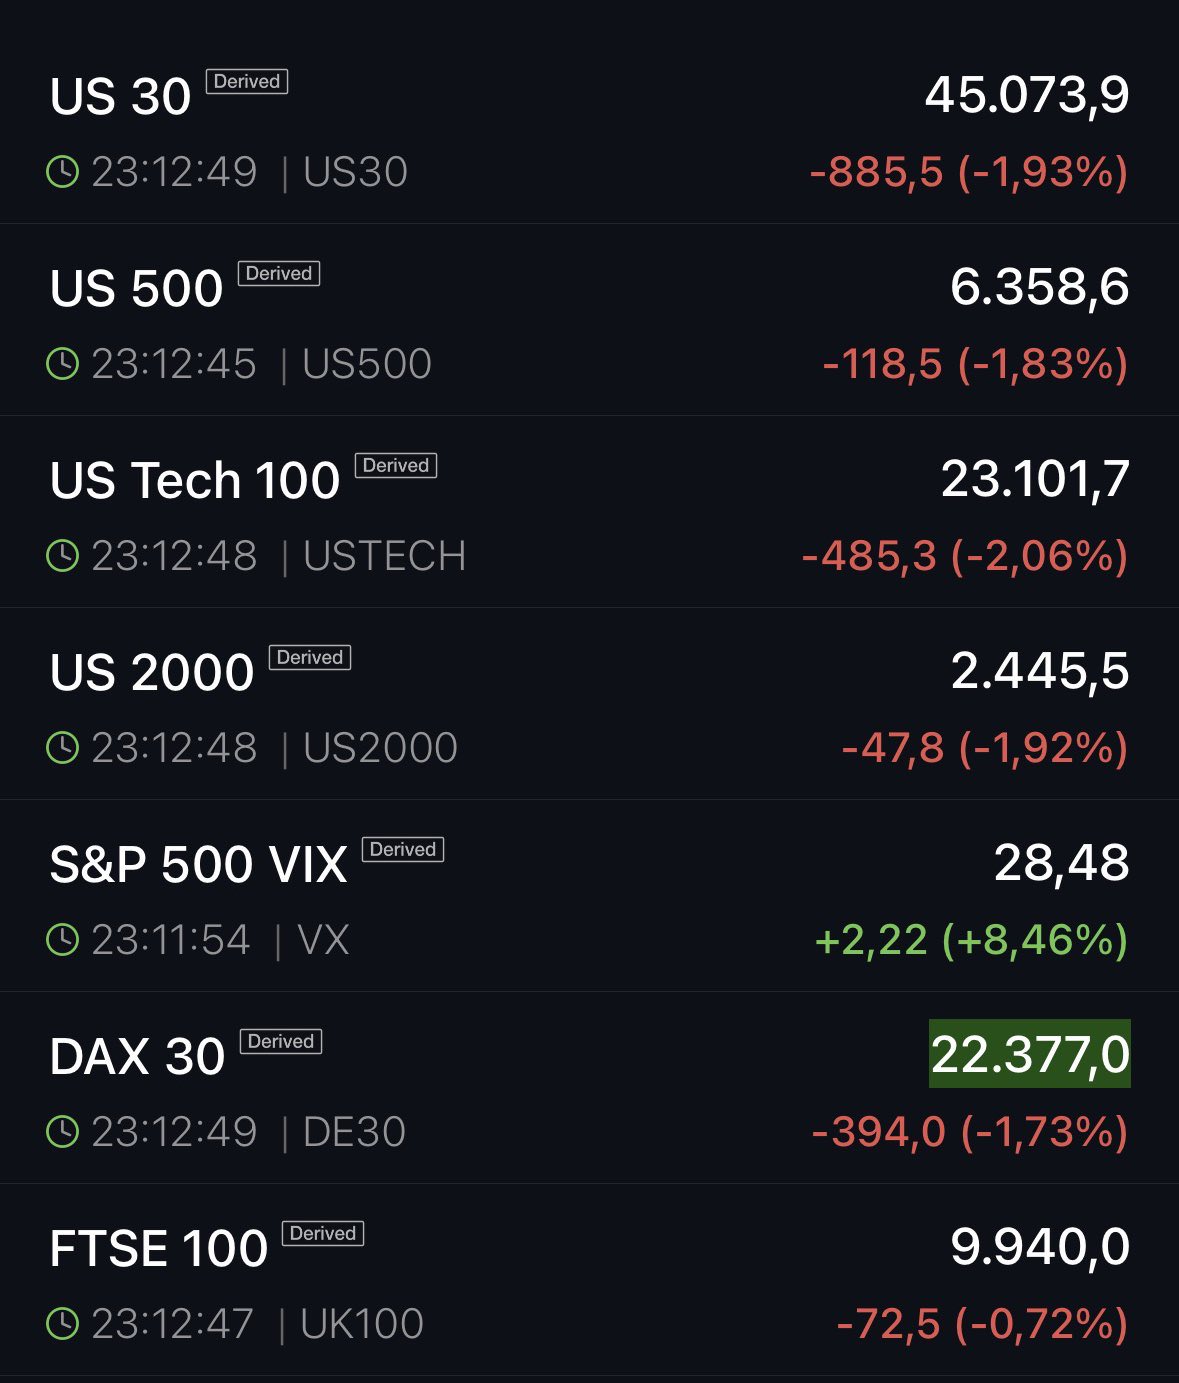Click the clock icon in S&P 500 VIX row

(x=62, y=940)
